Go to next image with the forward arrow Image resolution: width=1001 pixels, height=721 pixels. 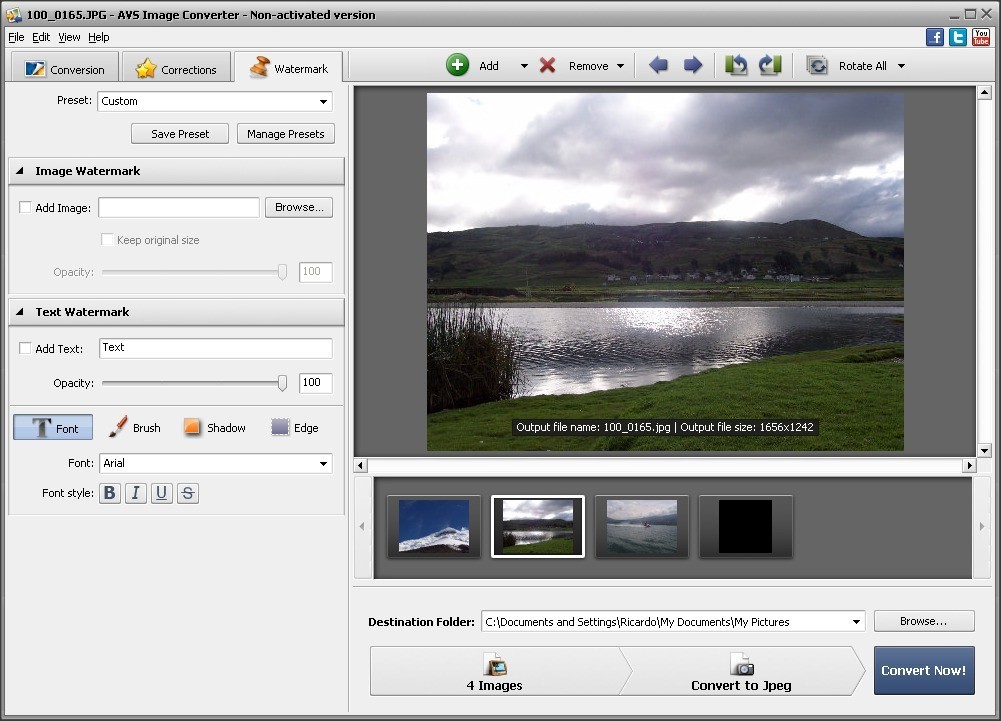(x=693, y=64)
